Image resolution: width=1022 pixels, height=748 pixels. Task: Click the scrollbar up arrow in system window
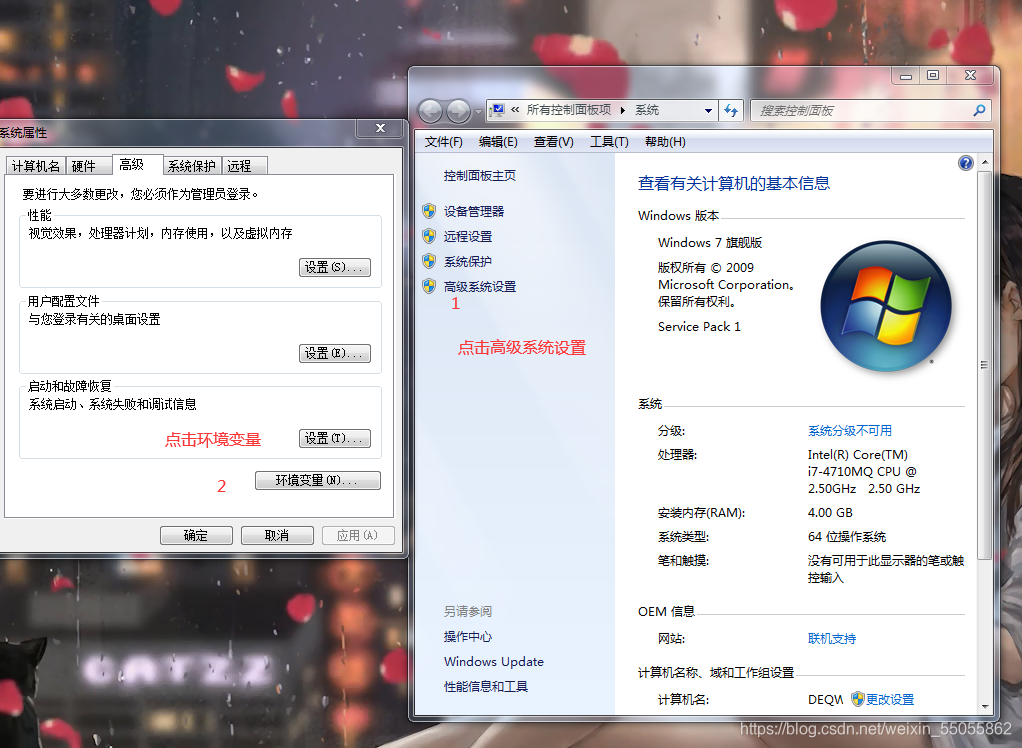984,162
